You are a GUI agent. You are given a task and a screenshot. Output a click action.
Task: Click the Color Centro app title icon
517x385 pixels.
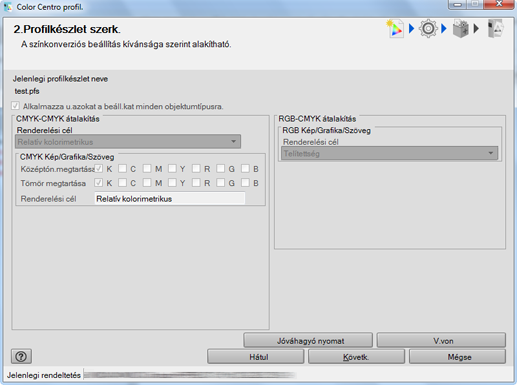(x=8, y=7)
